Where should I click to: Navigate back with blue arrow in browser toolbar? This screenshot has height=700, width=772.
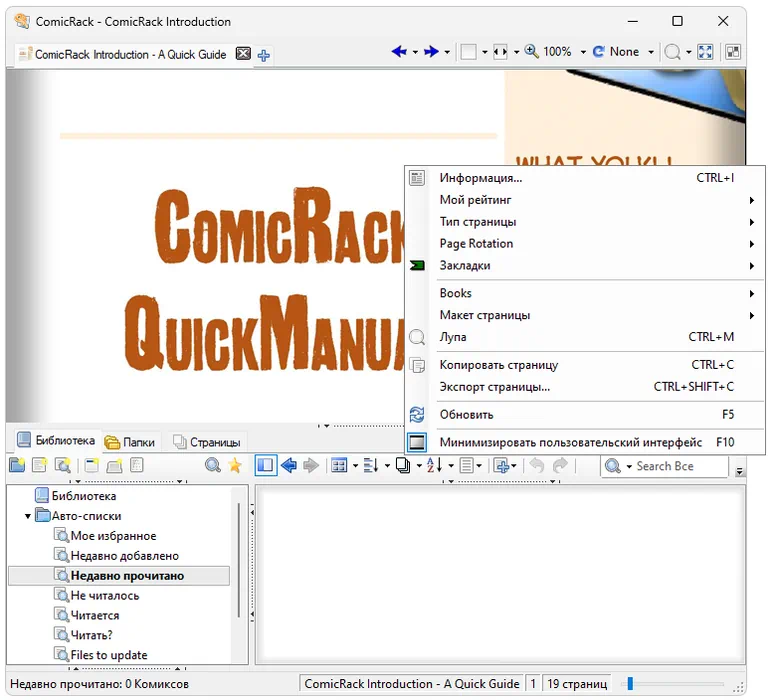click(289, 465)
